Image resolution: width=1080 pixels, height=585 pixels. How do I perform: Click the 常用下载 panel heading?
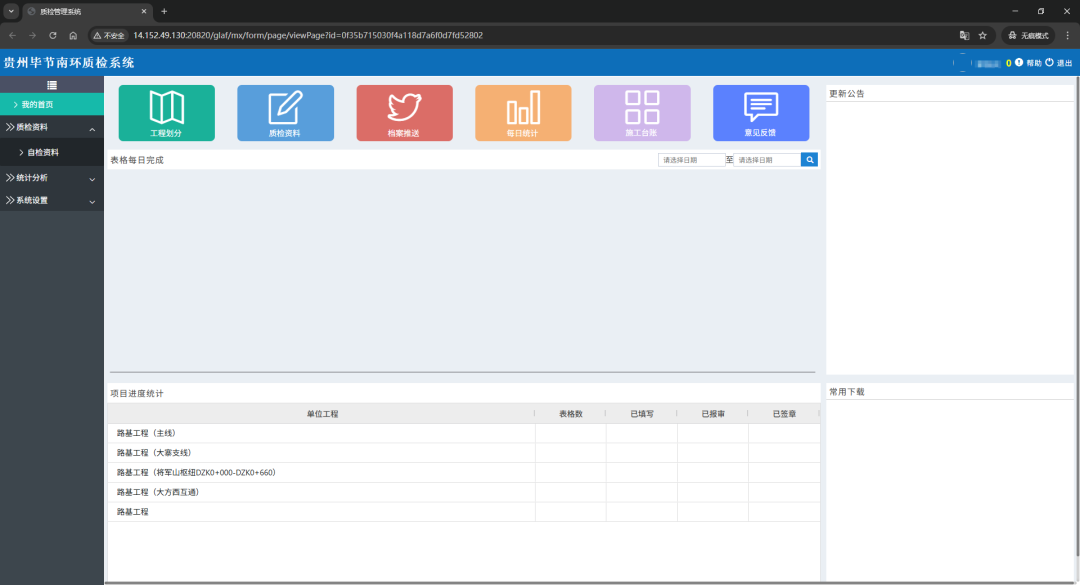pyautogui.click(x=847, y=392)
